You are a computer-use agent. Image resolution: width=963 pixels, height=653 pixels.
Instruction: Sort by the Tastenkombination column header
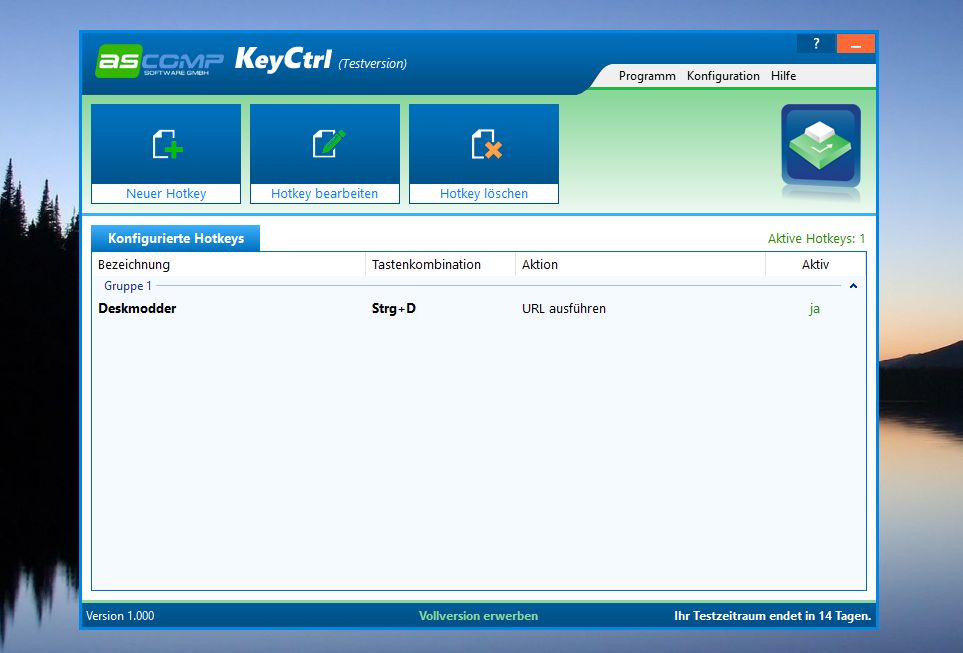[440, 265]
